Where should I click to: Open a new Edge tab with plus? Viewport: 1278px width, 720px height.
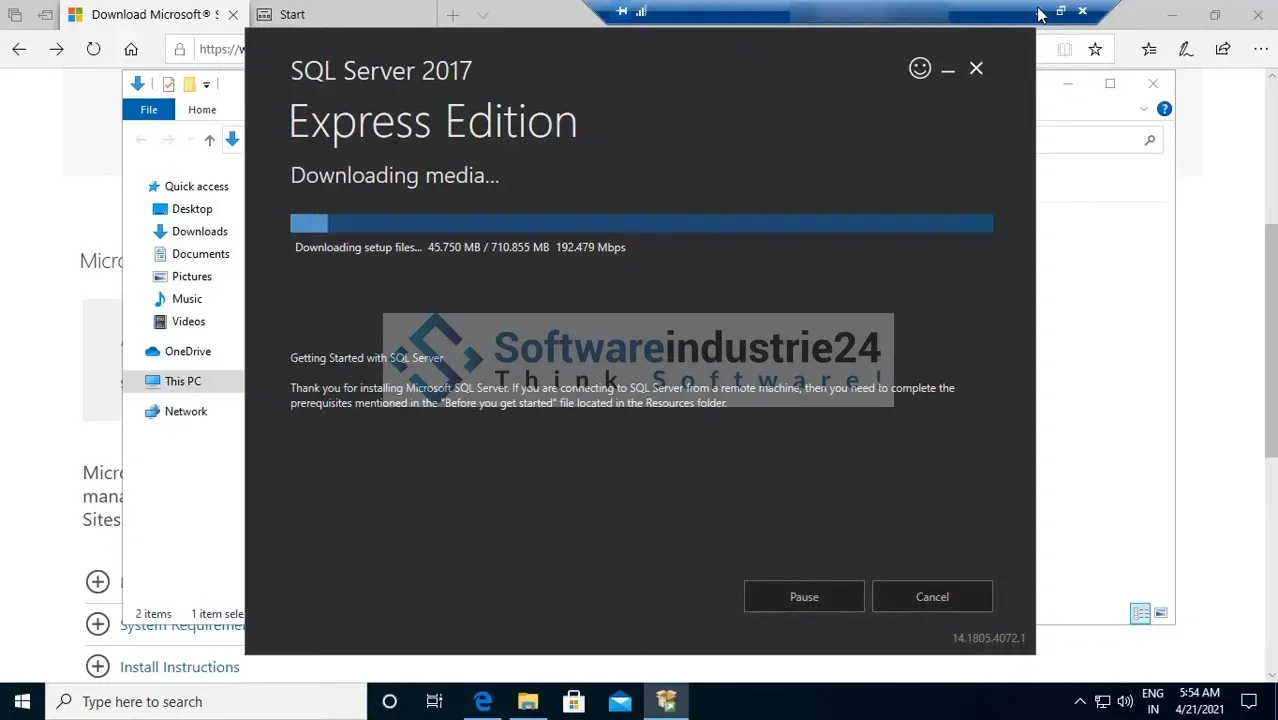click(x=453, y=15)
